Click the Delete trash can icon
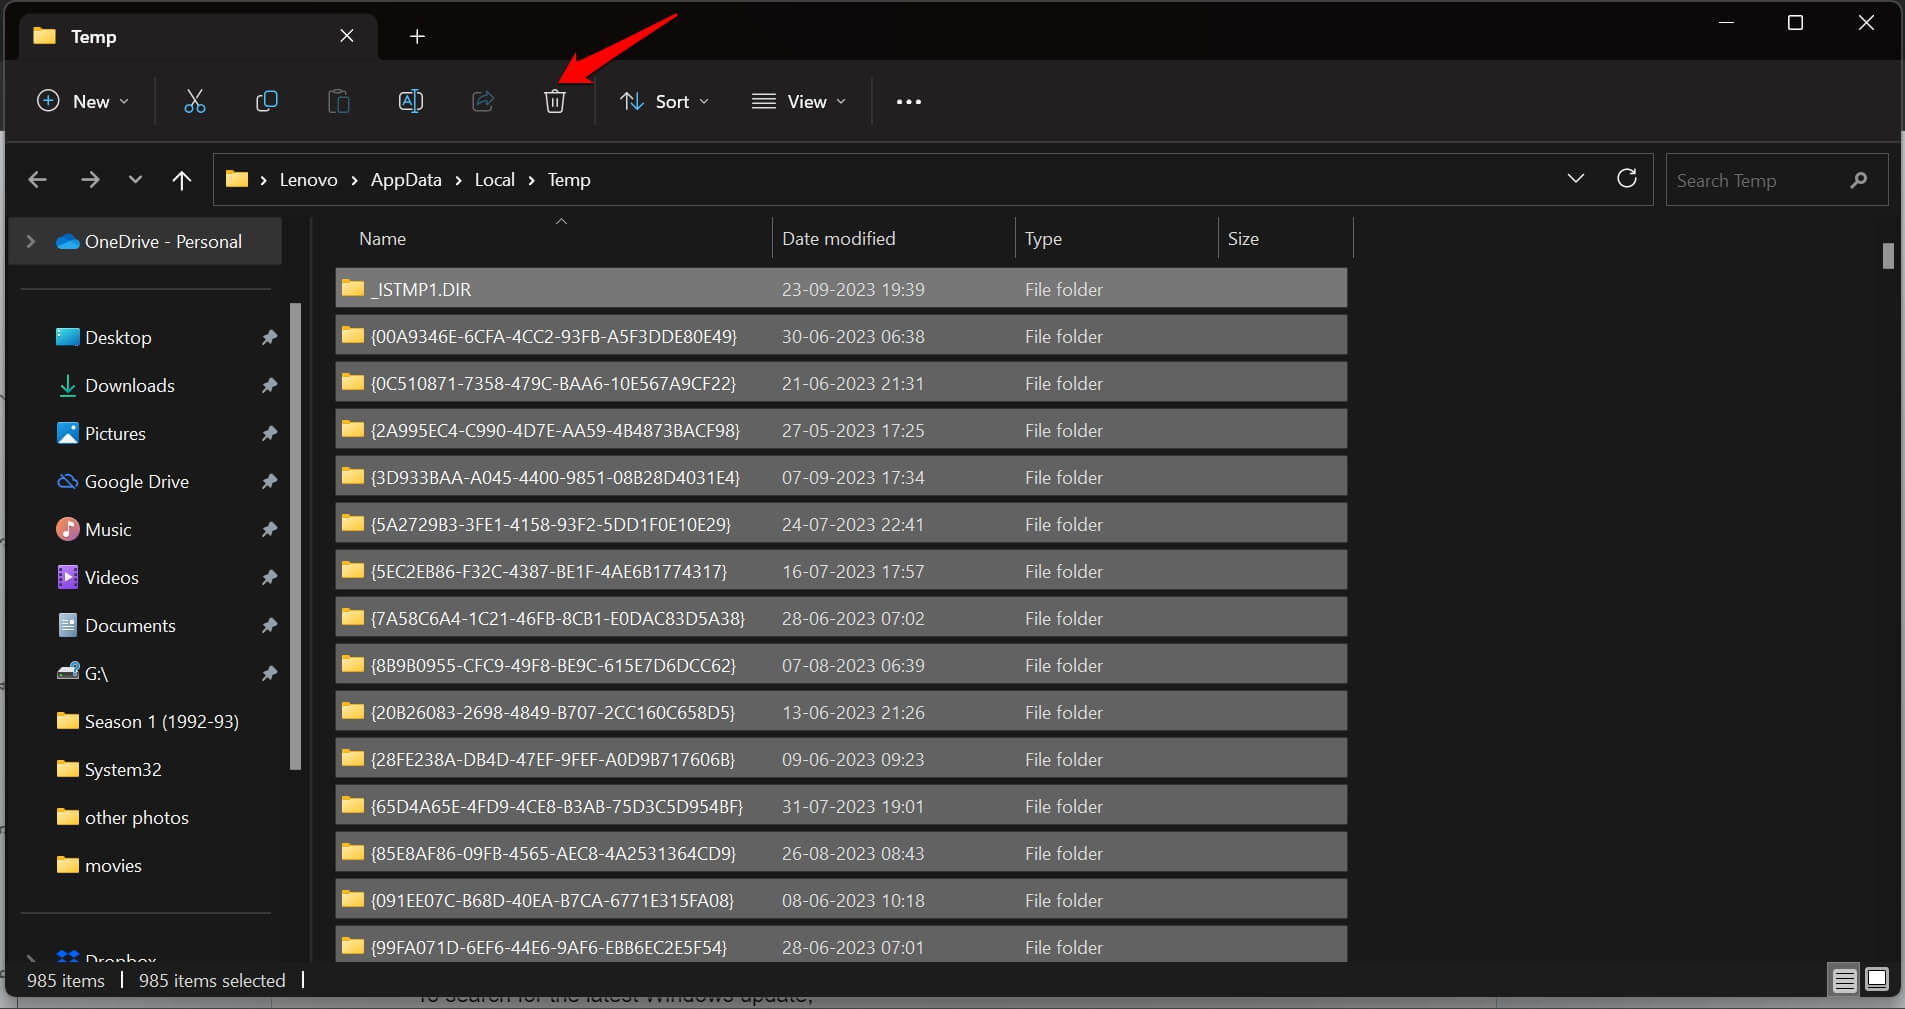 tap(555, 101)
